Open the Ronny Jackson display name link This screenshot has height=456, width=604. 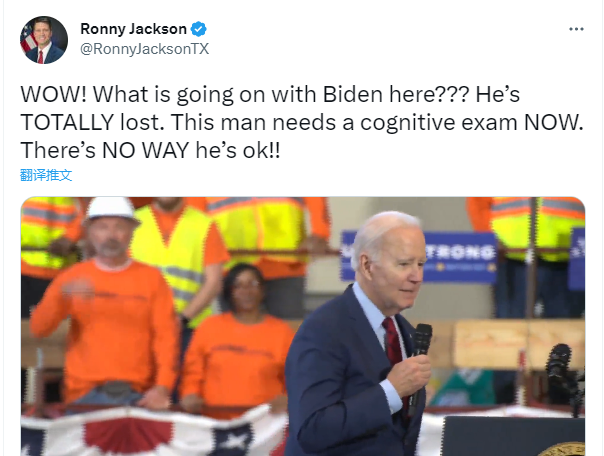pyautogui.click(x=133, y=29)
